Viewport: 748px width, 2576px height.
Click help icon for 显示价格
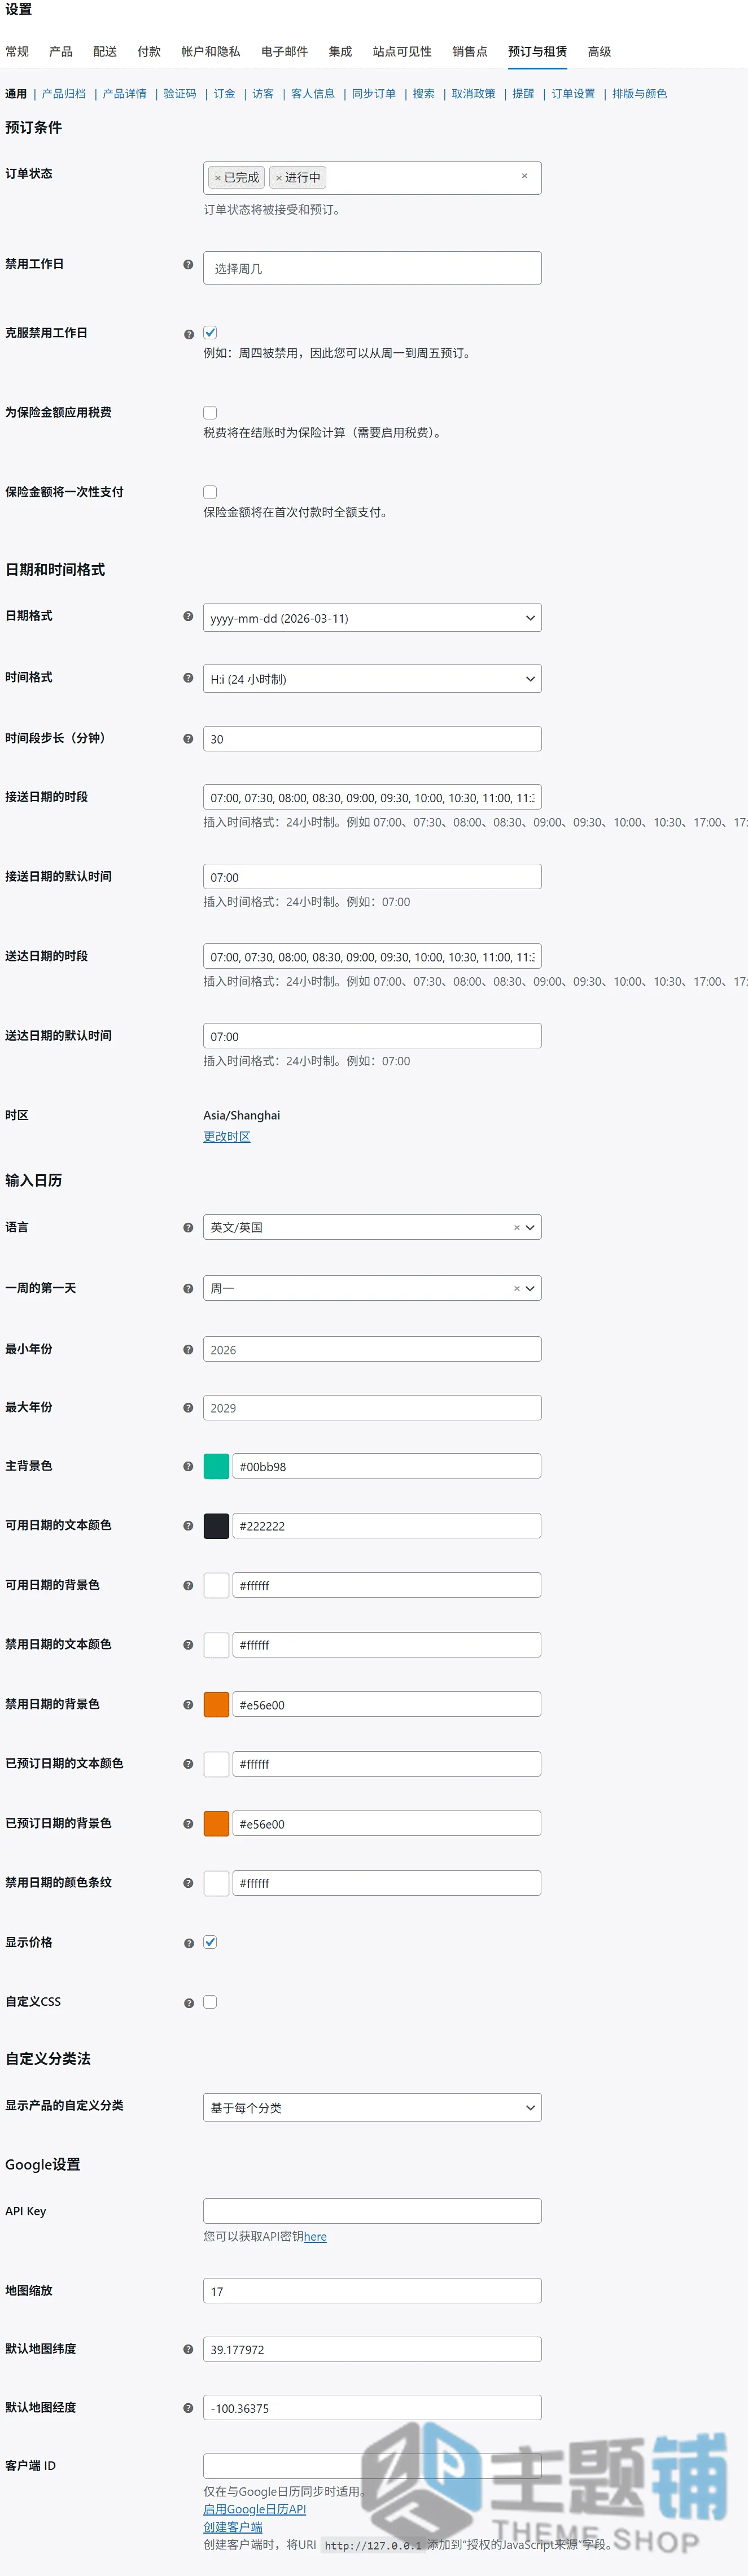189,1943
